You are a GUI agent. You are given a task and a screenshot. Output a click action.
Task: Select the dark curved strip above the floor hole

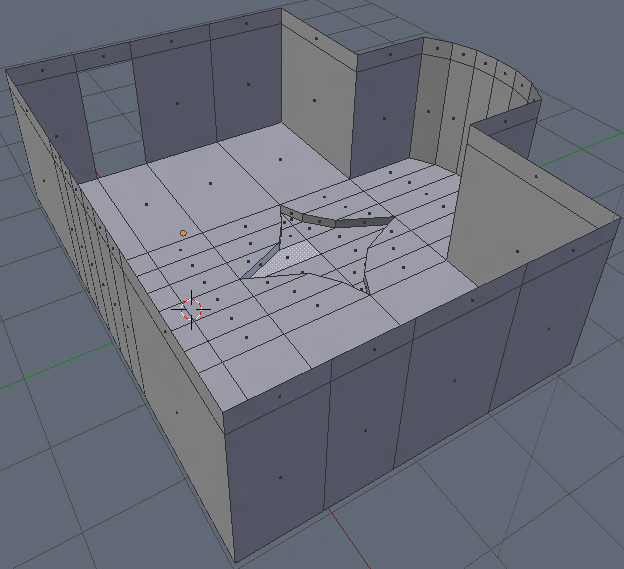point(336,217)
